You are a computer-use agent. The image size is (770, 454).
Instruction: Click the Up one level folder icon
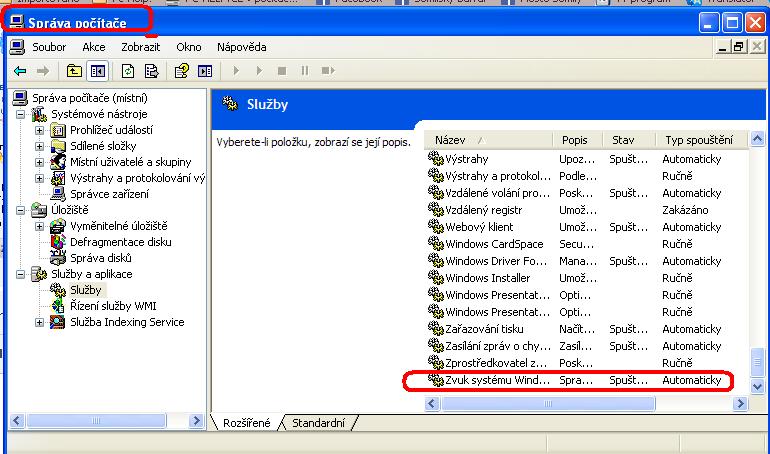click(x=74, y=71)
